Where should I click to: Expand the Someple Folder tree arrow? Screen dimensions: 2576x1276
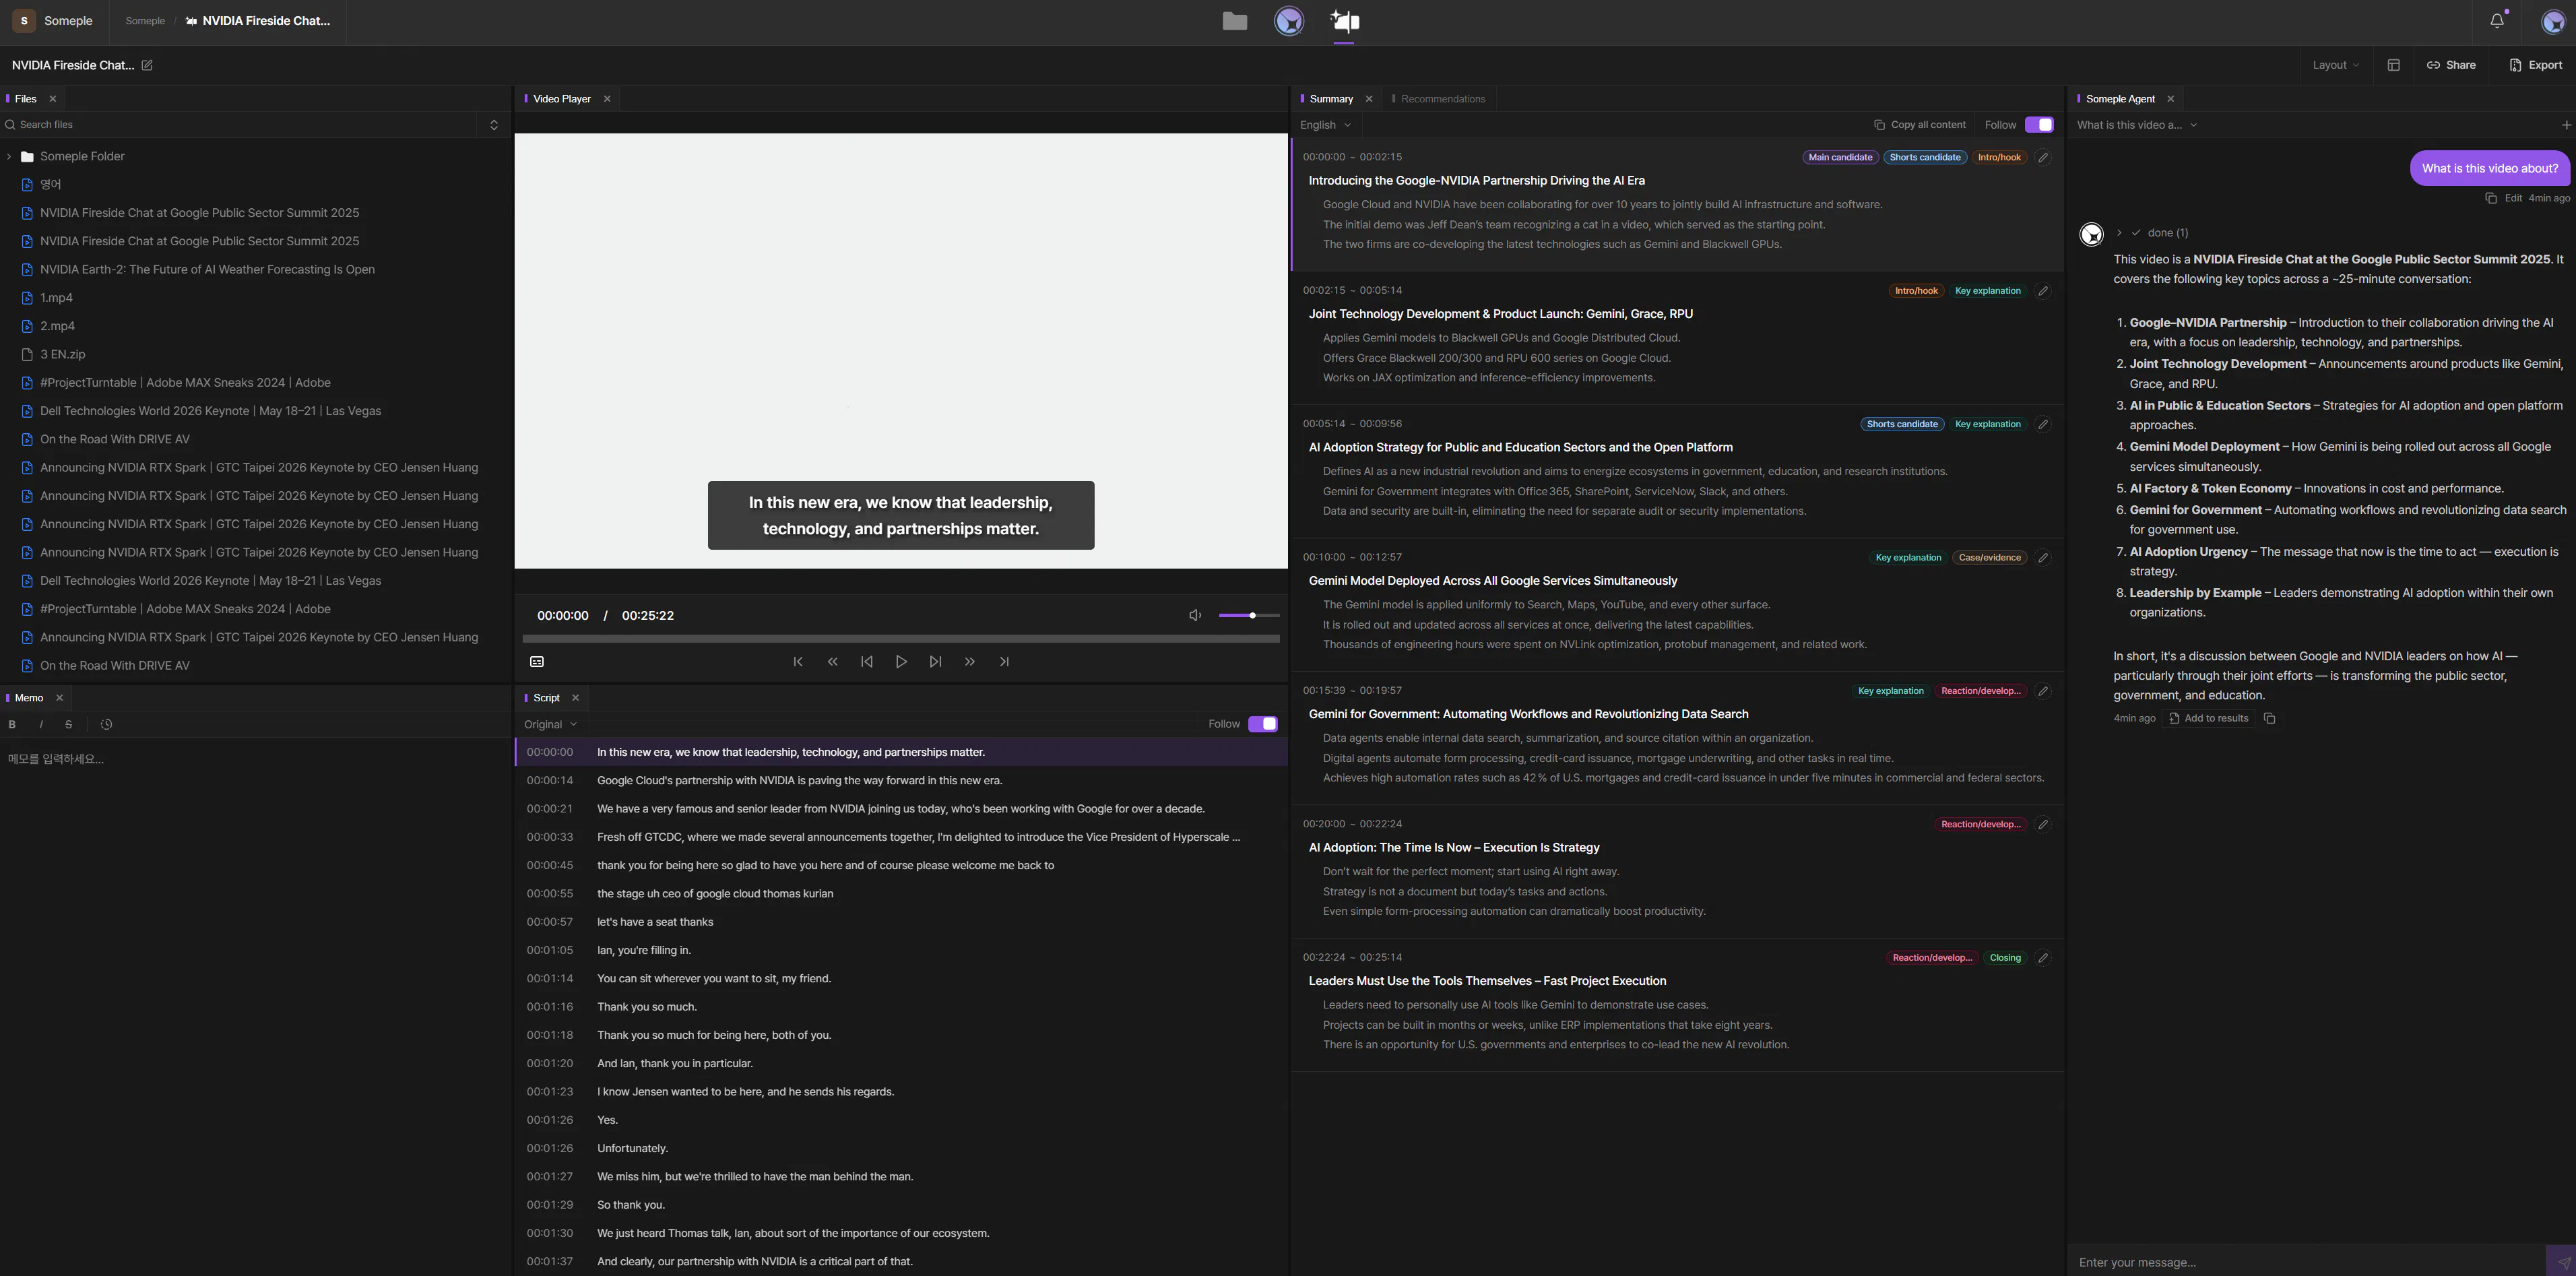[x=9, y=157]
